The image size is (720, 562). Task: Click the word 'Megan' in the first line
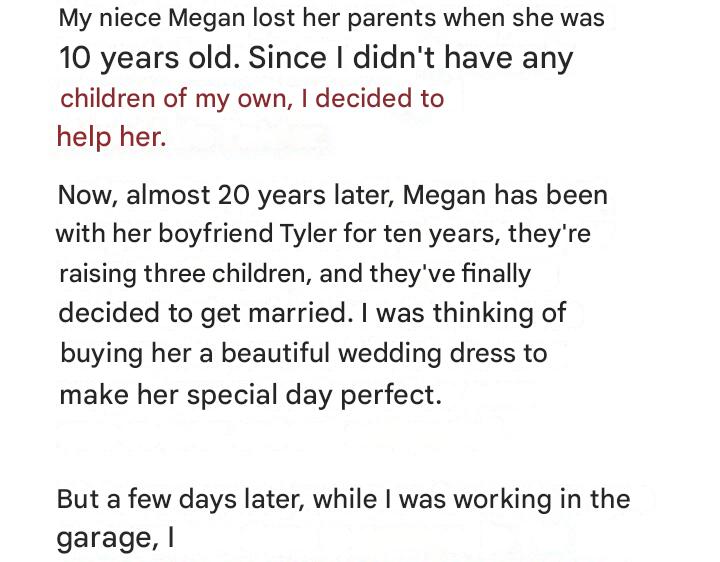[207, 18]
